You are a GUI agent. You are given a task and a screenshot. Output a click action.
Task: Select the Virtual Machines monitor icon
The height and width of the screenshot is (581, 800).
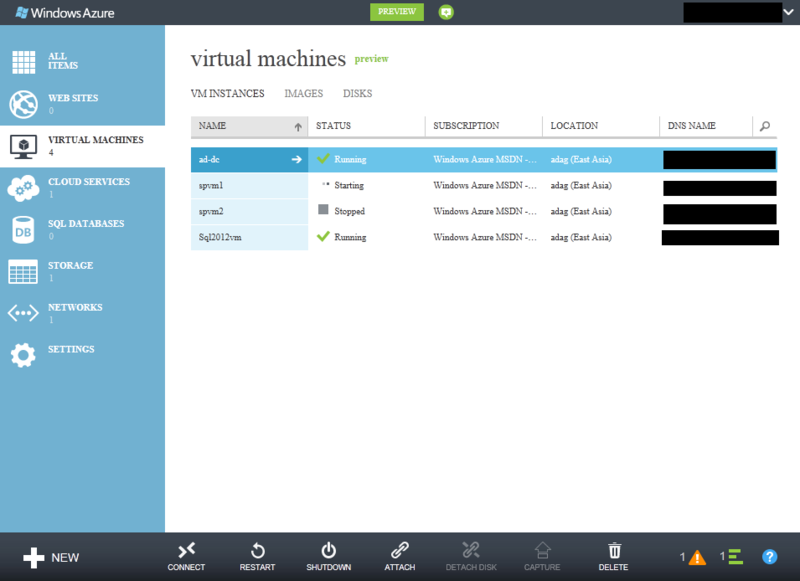[x=23, y=146]
